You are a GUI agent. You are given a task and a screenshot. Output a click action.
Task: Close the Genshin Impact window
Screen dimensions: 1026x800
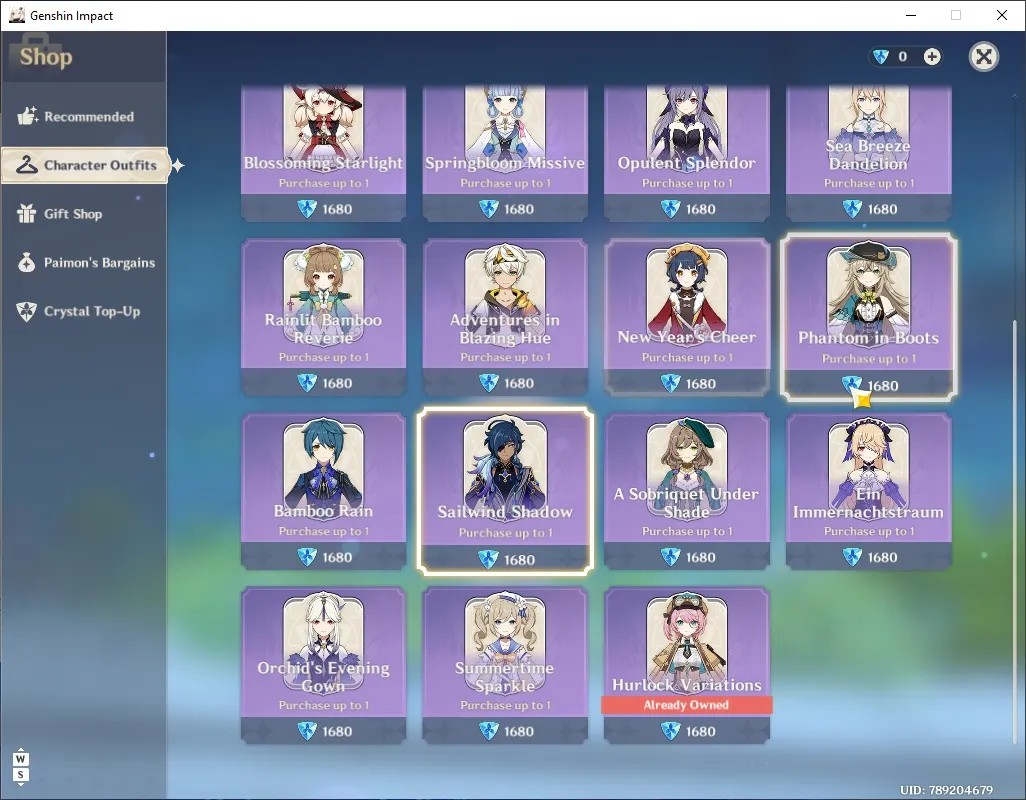pyautogui.click(x=1002, y=15)
